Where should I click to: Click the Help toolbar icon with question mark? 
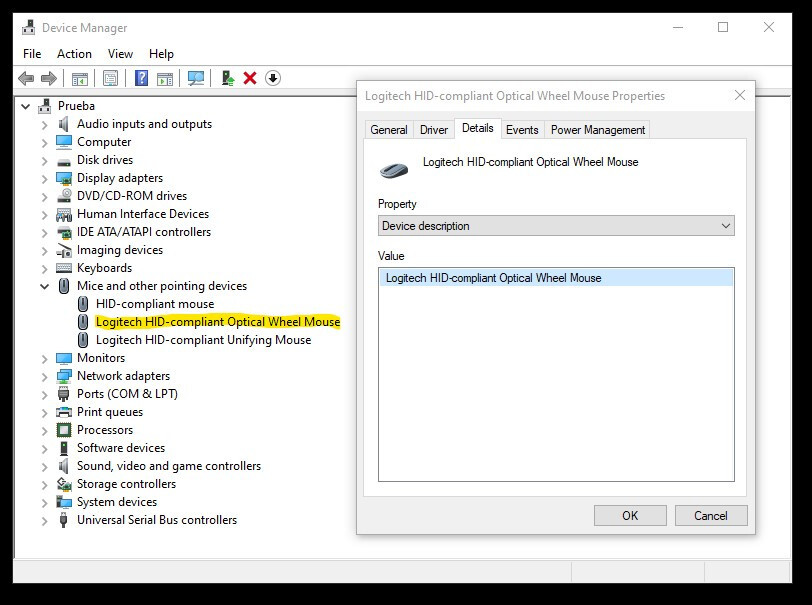141,78
